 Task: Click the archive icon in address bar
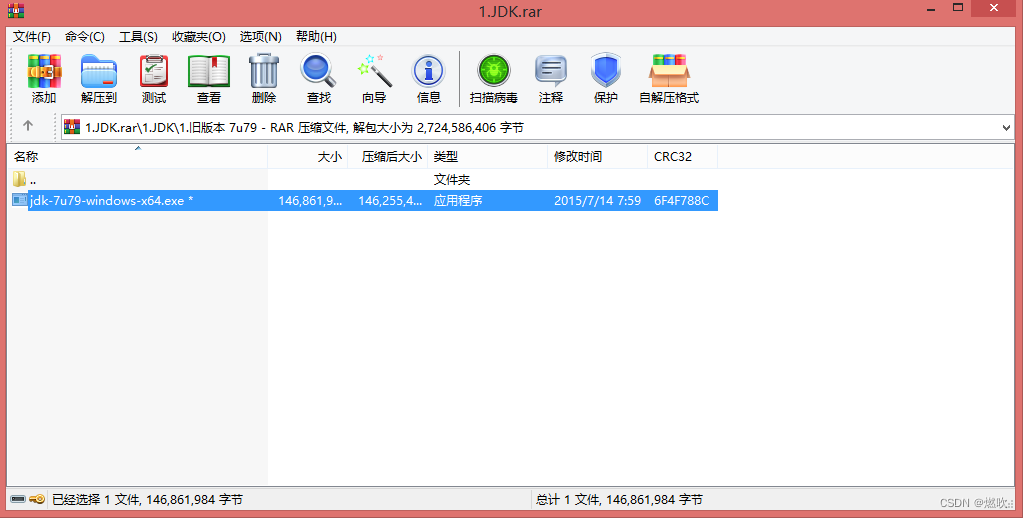pos(72,127)
